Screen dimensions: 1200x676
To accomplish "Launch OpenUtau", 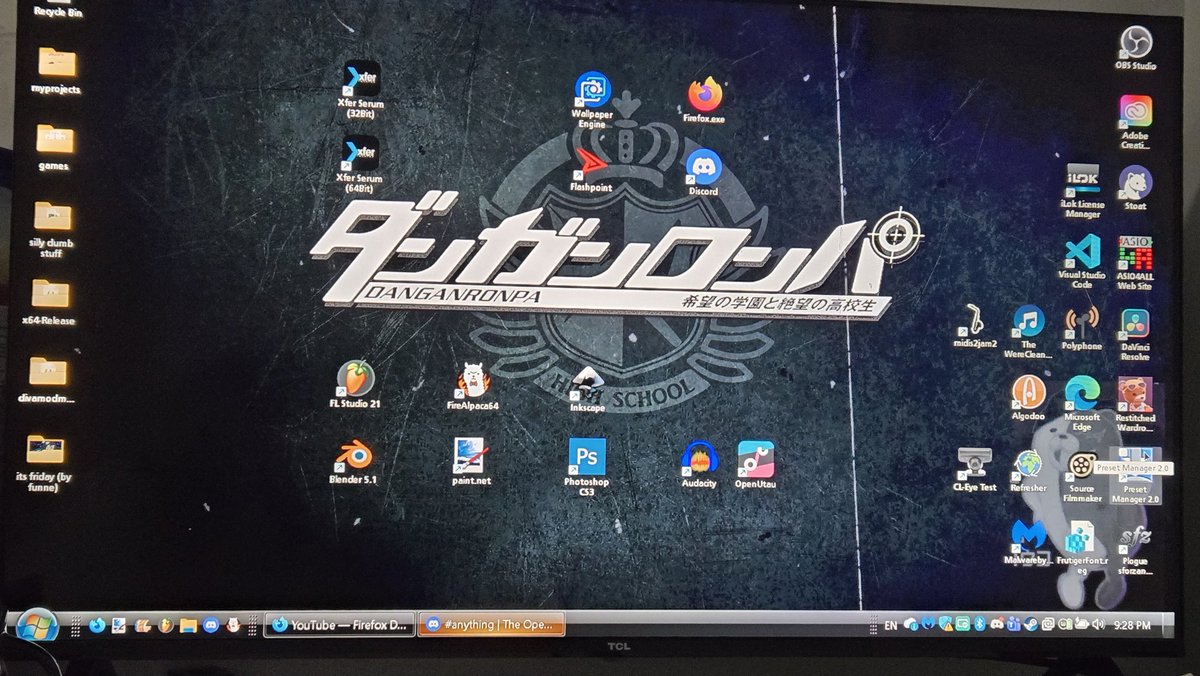I will click(755, 465).
